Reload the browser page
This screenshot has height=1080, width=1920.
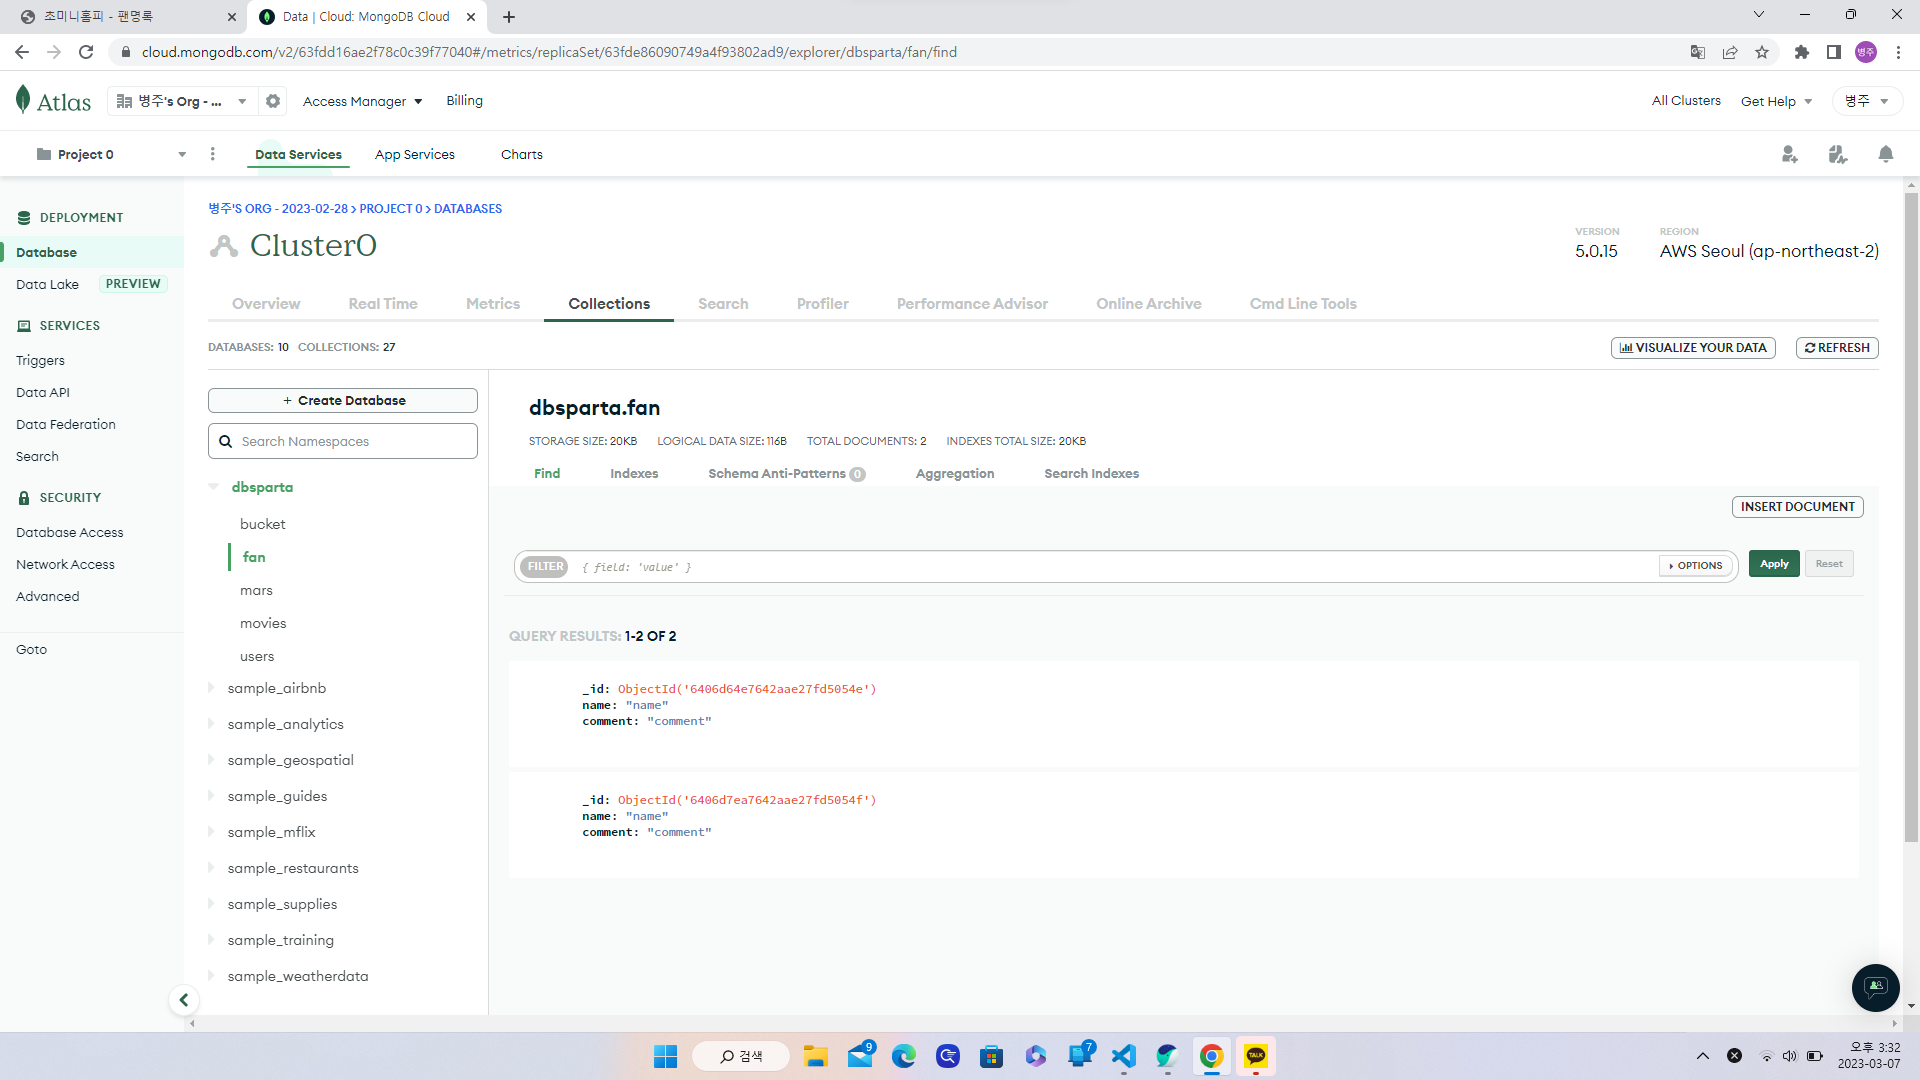pos(86,52)
